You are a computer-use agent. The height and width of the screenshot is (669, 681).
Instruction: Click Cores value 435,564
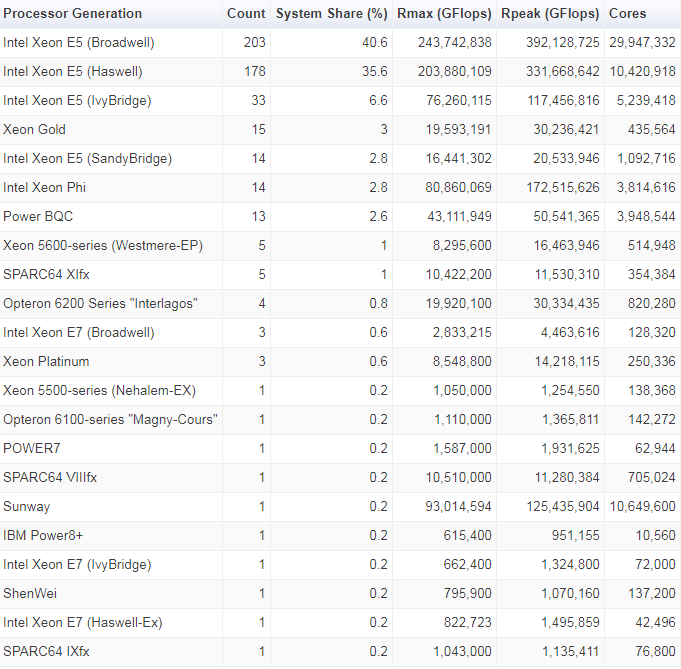coord(651,129)
